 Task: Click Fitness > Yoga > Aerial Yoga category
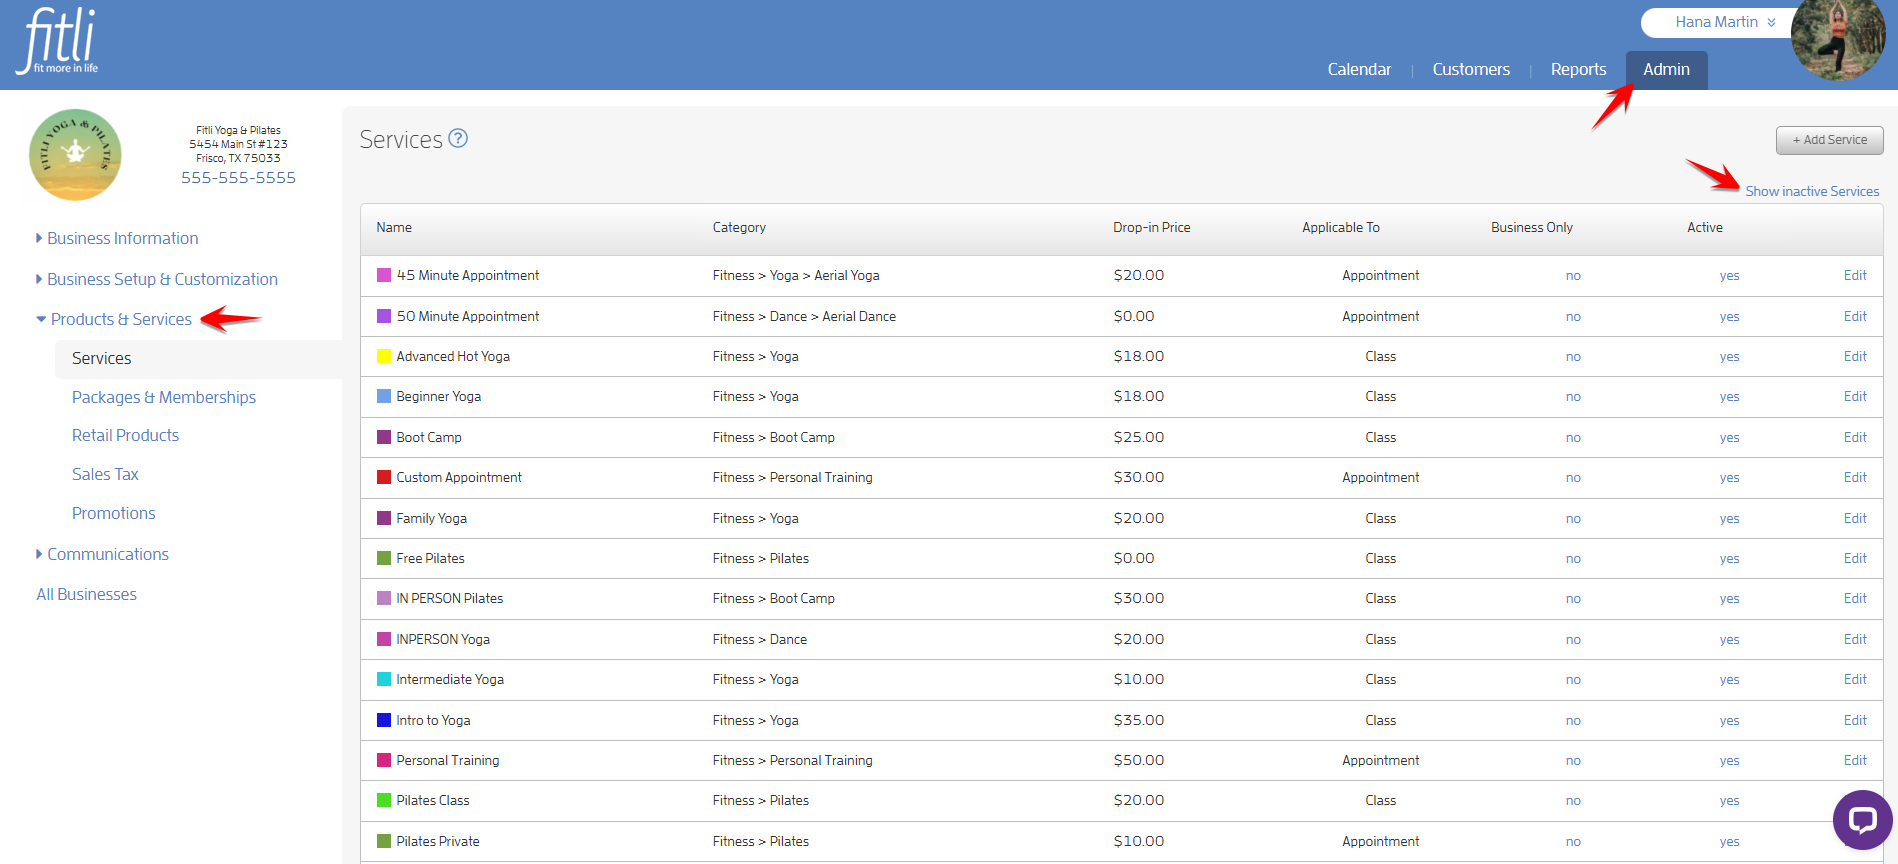click(x=796, y=275)
